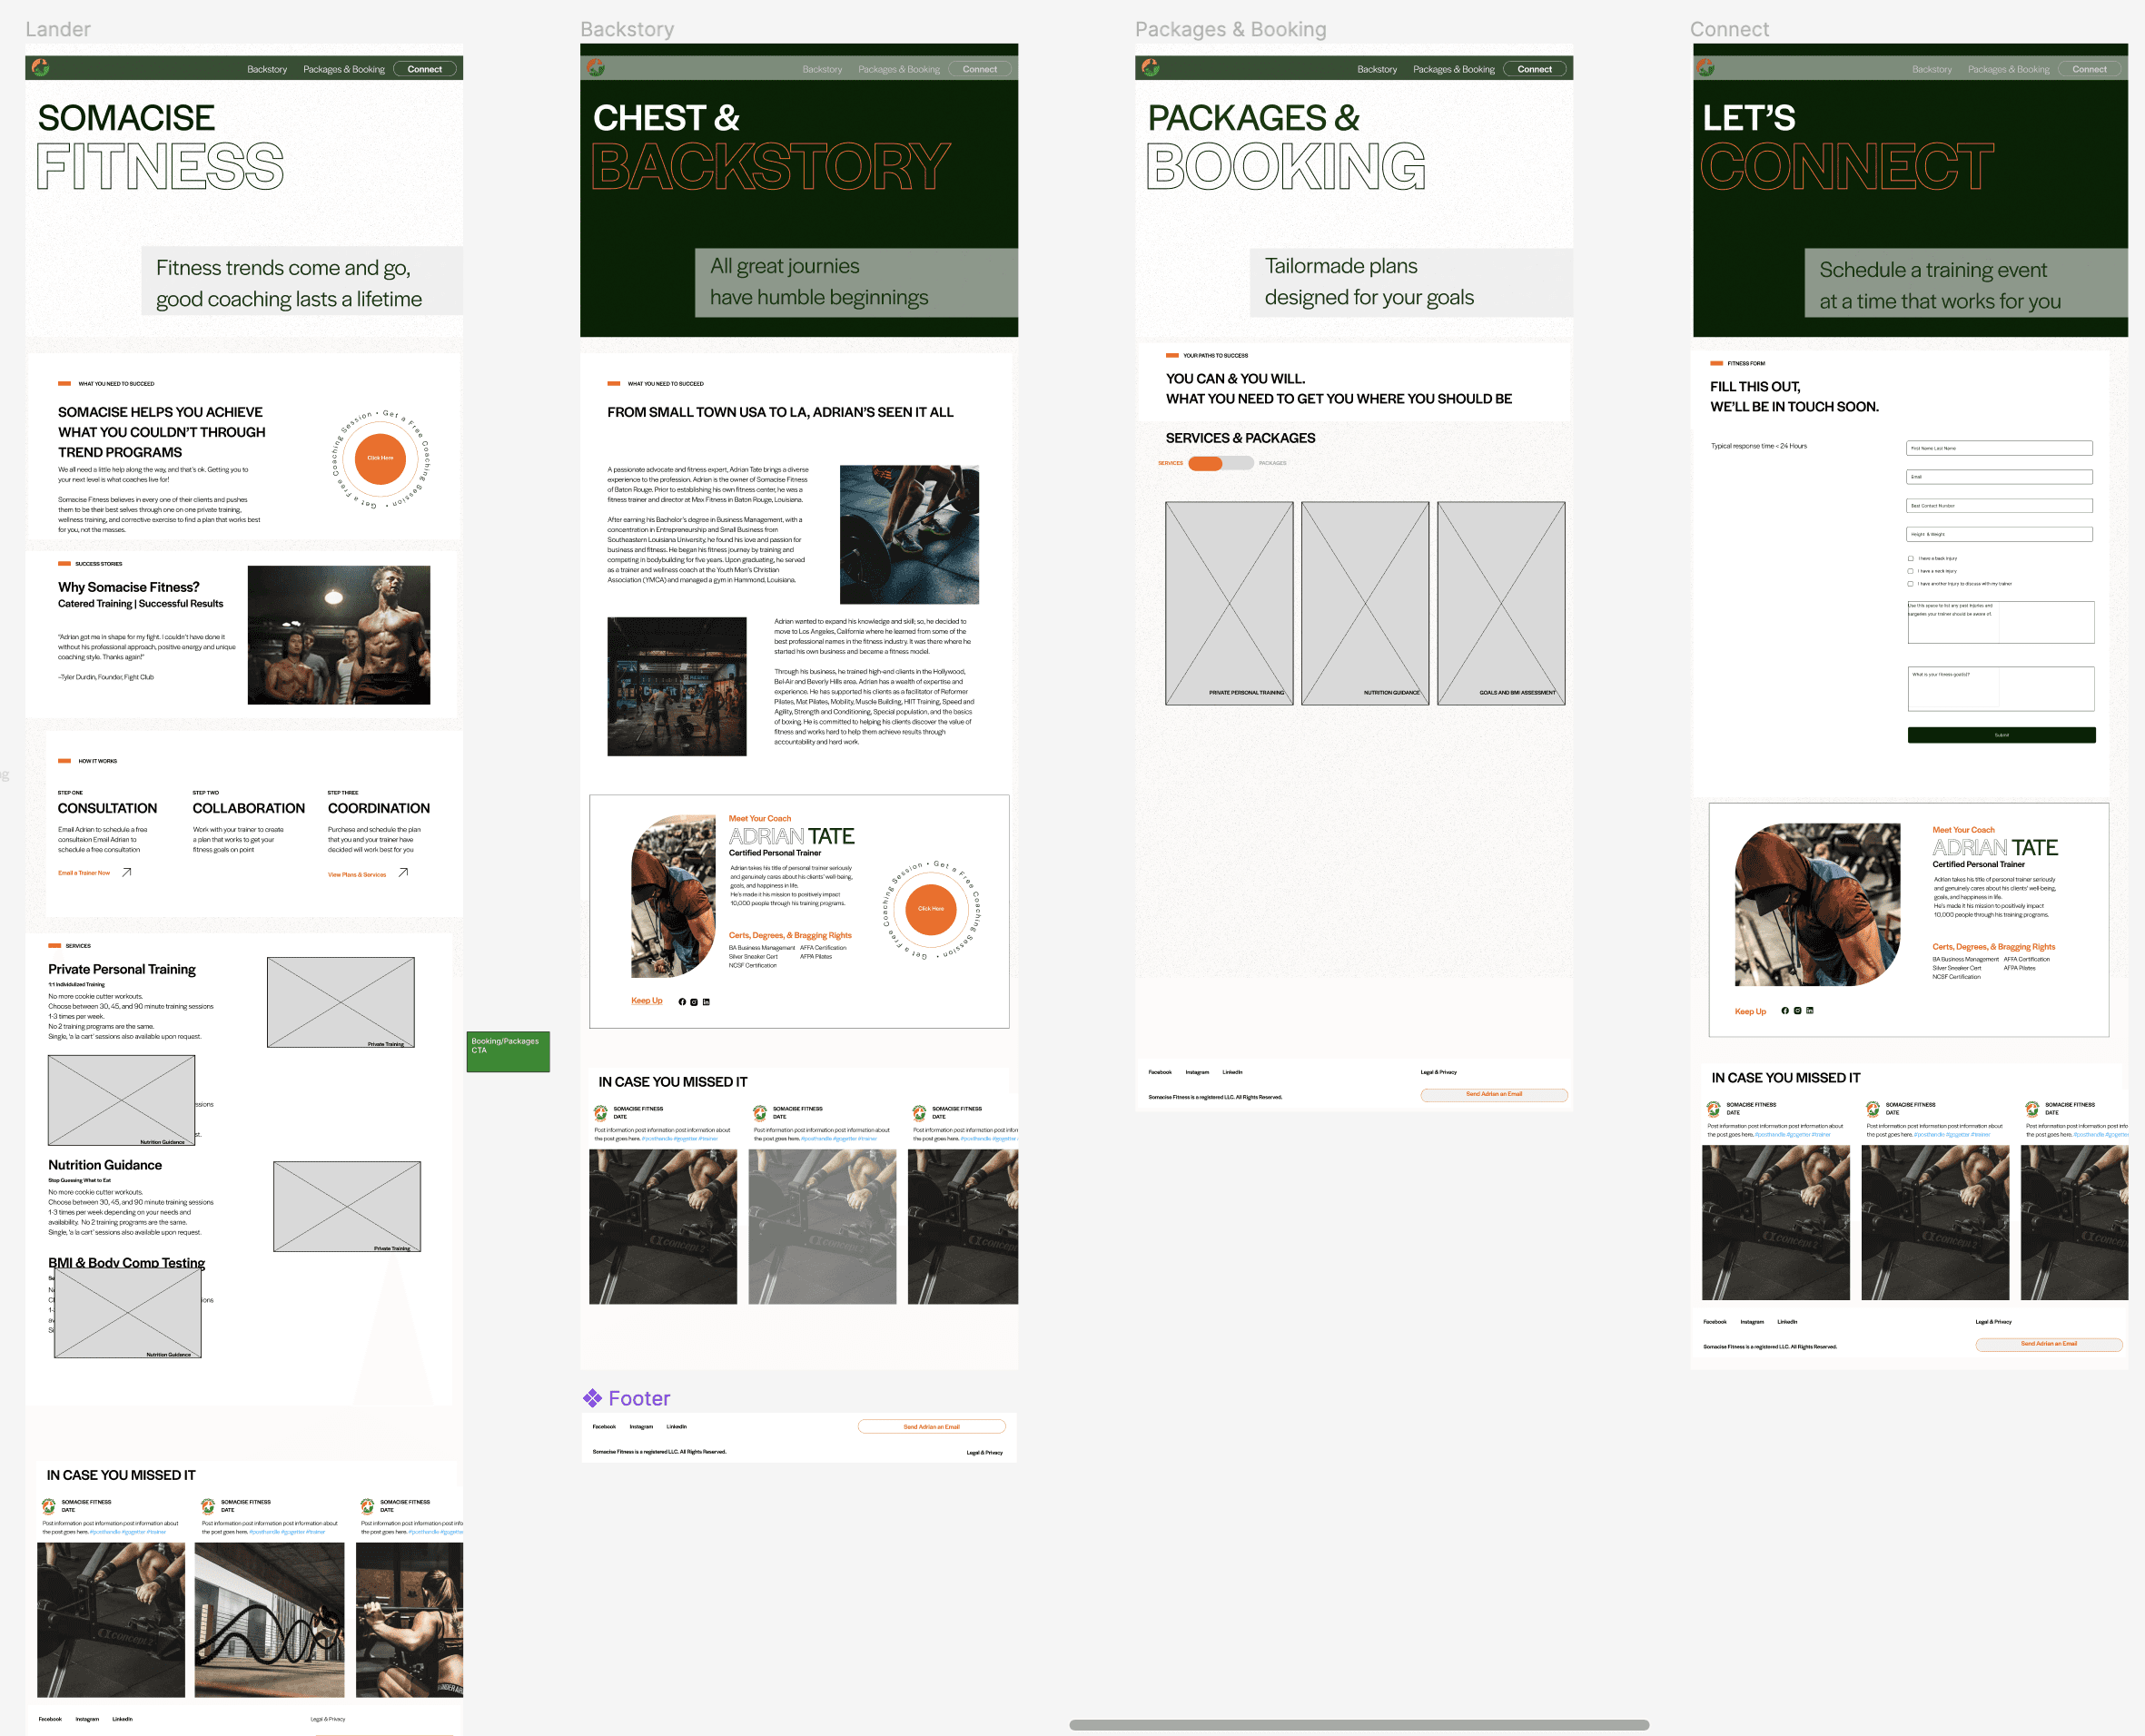Click the Somacise logo in Lander navbar
Viewport: 2145px width, 1736px height.
pyautogui.click(x=41, y=67)
